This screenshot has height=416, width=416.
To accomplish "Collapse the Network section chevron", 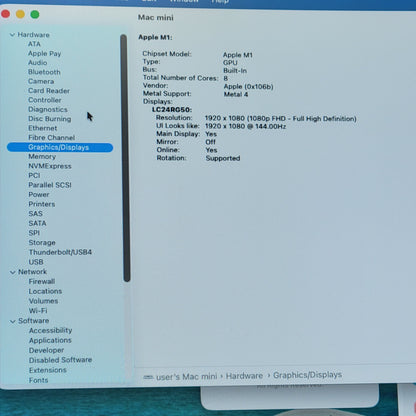I will click(x=13, y=272).
